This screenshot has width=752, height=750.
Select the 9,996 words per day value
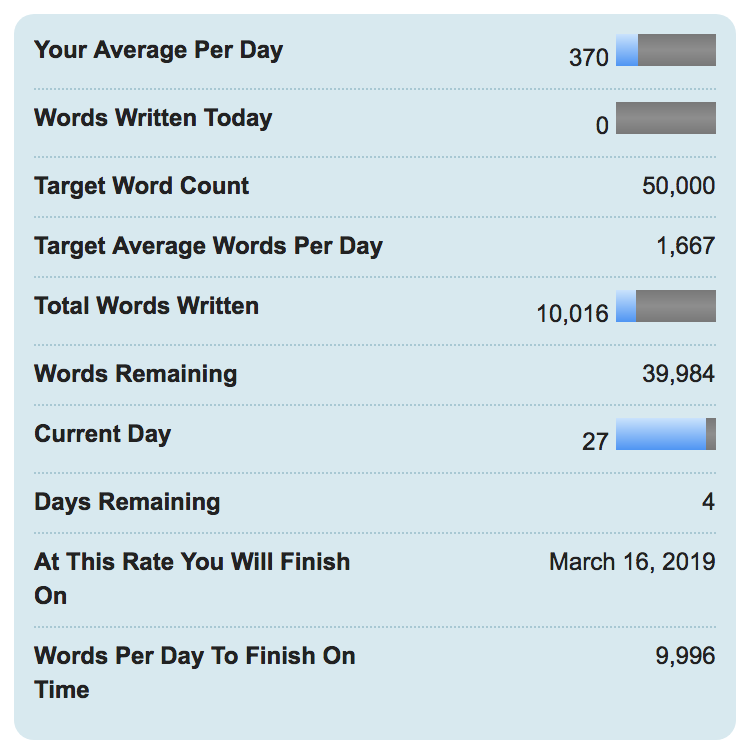click(x=685, y=656)
